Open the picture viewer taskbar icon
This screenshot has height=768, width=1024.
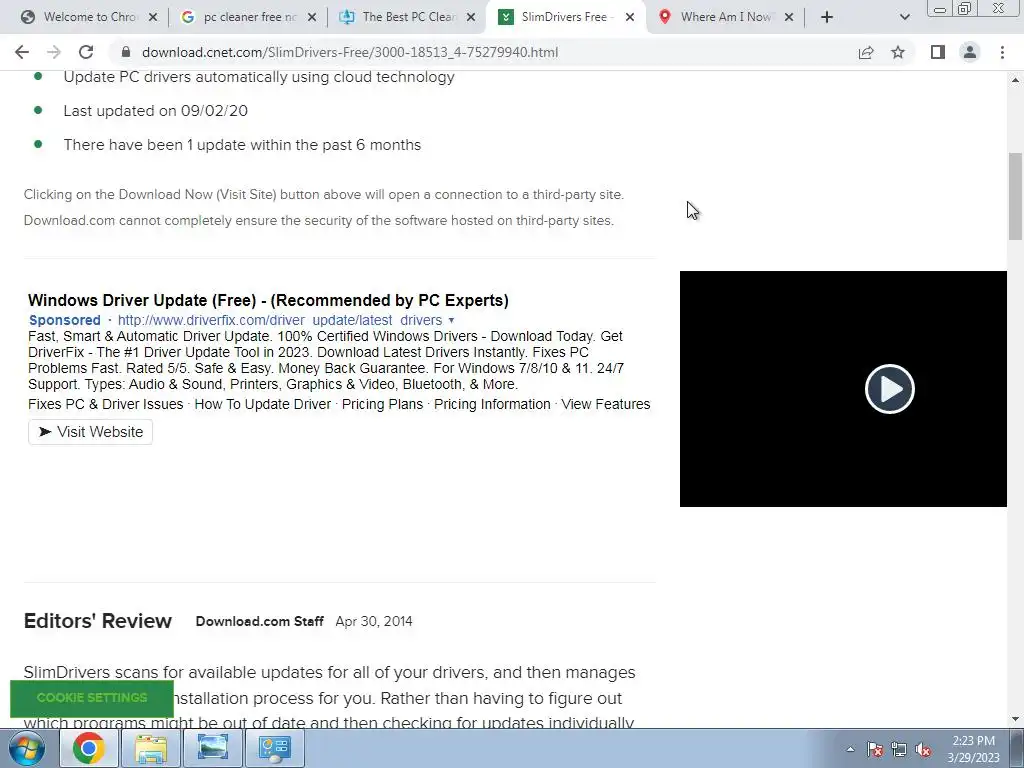click(x=213, y=748)
